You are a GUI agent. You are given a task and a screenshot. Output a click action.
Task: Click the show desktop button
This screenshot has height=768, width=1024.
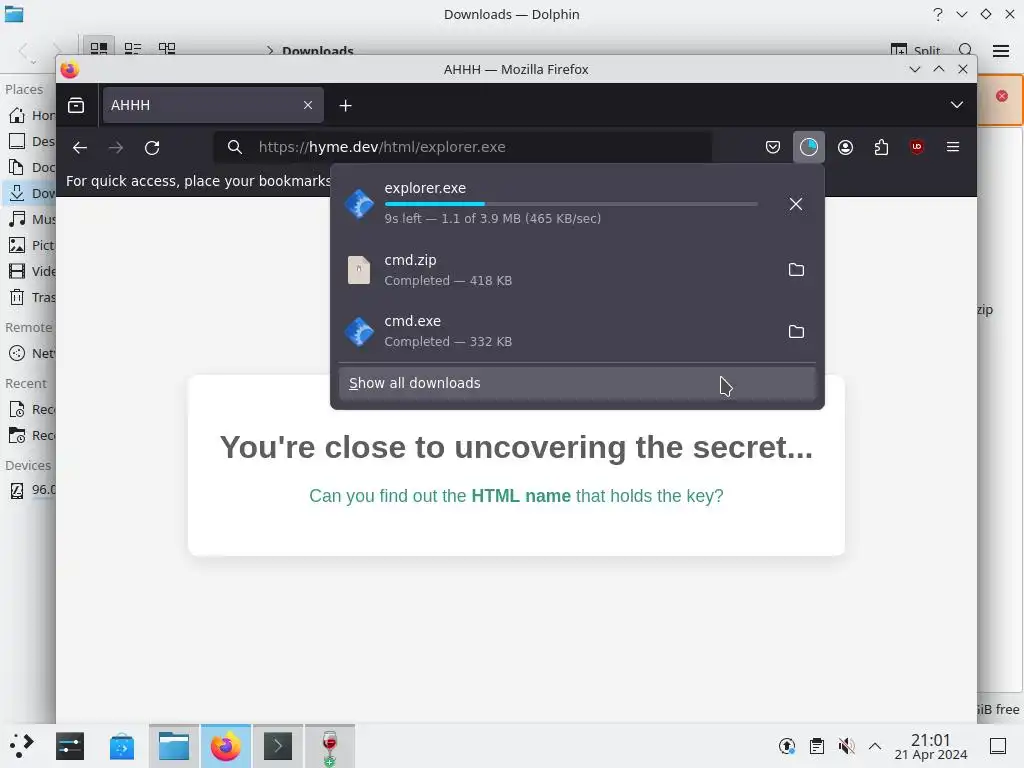point(998,746)
